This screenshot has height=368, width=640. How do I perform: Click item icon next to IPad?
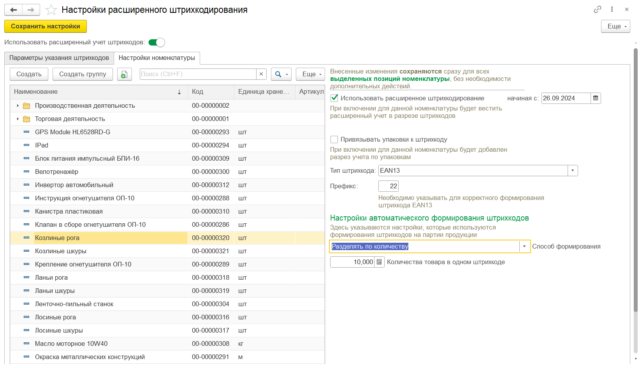pos(27,145)
